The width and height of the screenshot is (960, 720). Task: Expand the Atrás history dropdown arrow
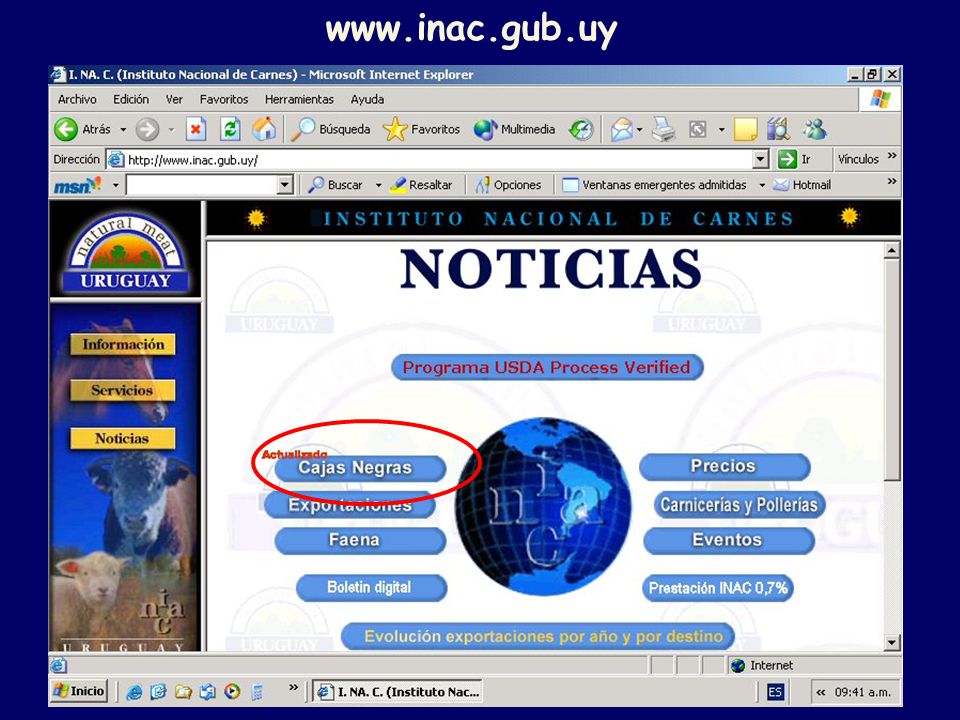point(123,130)
